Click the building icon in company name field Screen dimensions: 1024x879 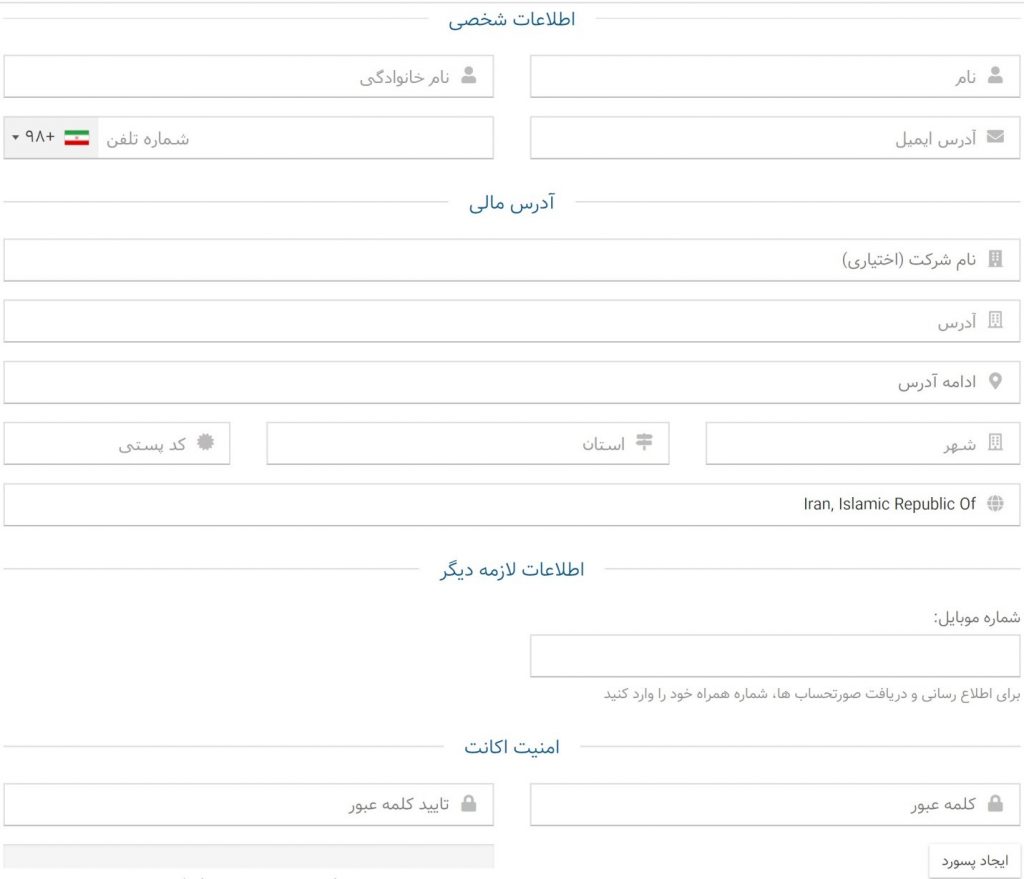click(994, 260)
